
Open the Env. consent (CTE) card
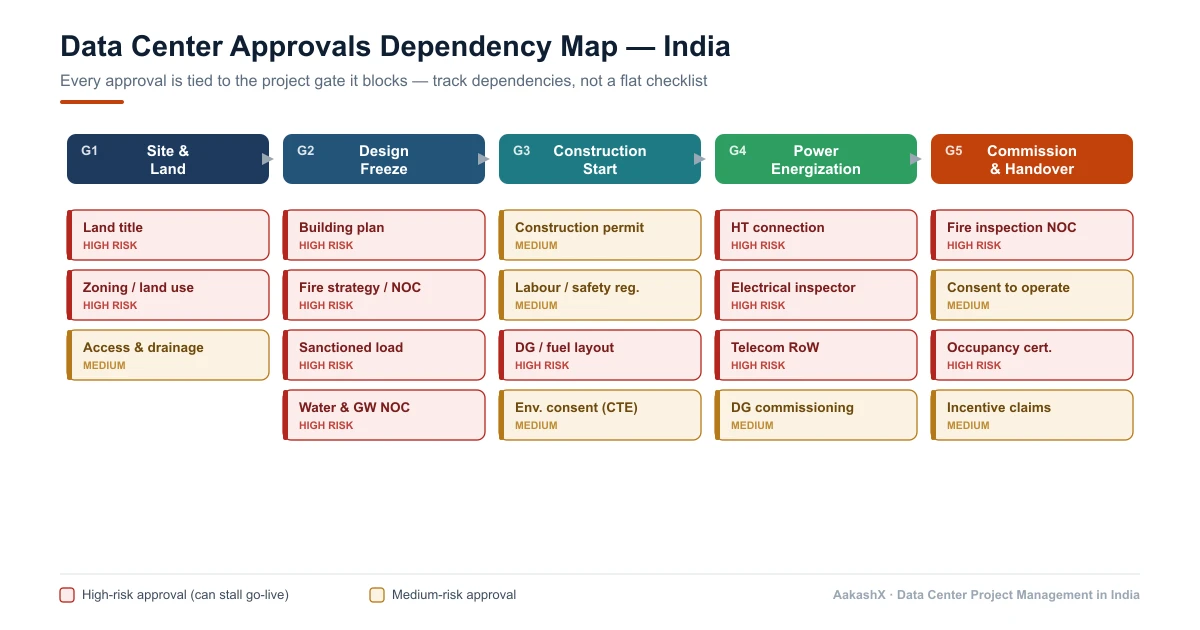[x=600, y=415]
